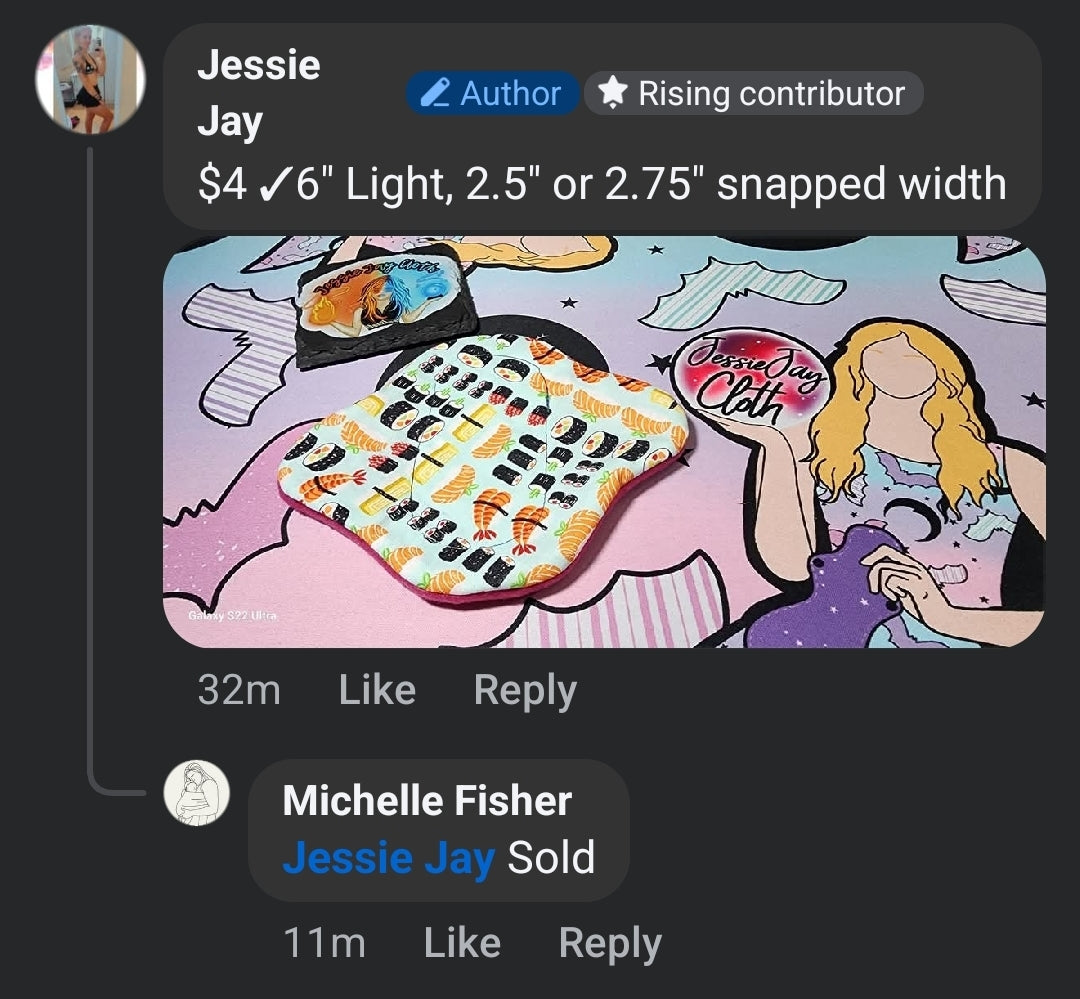
Task: Tap the Author badge label
Action: [510, 93]
